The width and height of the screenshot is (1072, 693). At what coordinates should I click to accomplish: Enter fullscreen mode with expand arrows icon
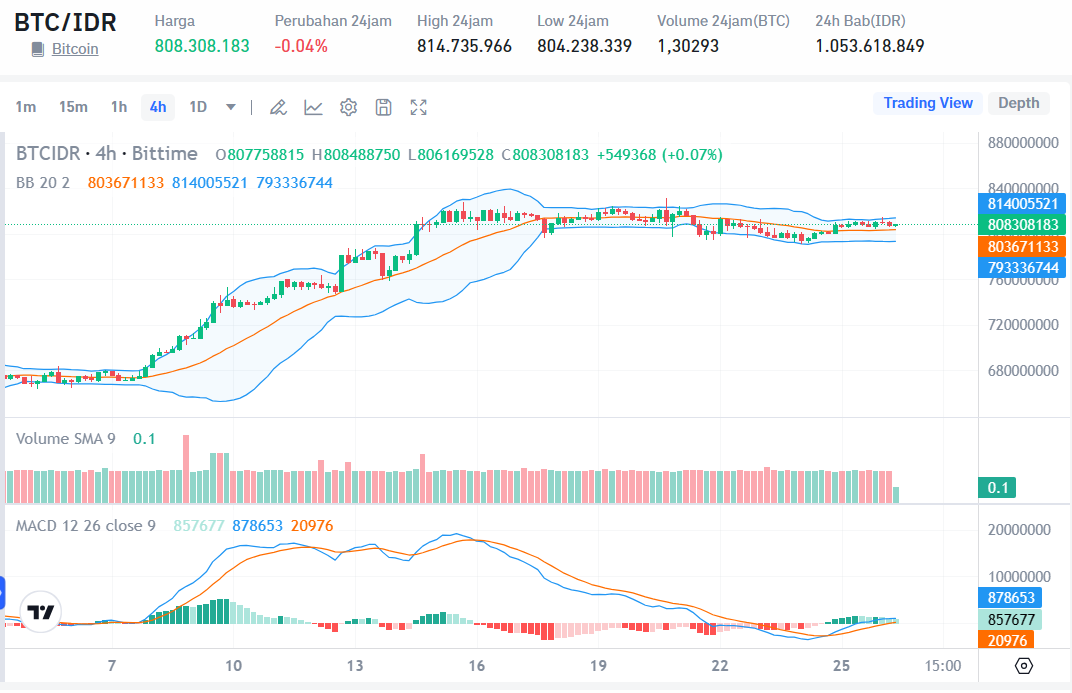[x=419, y=107]
